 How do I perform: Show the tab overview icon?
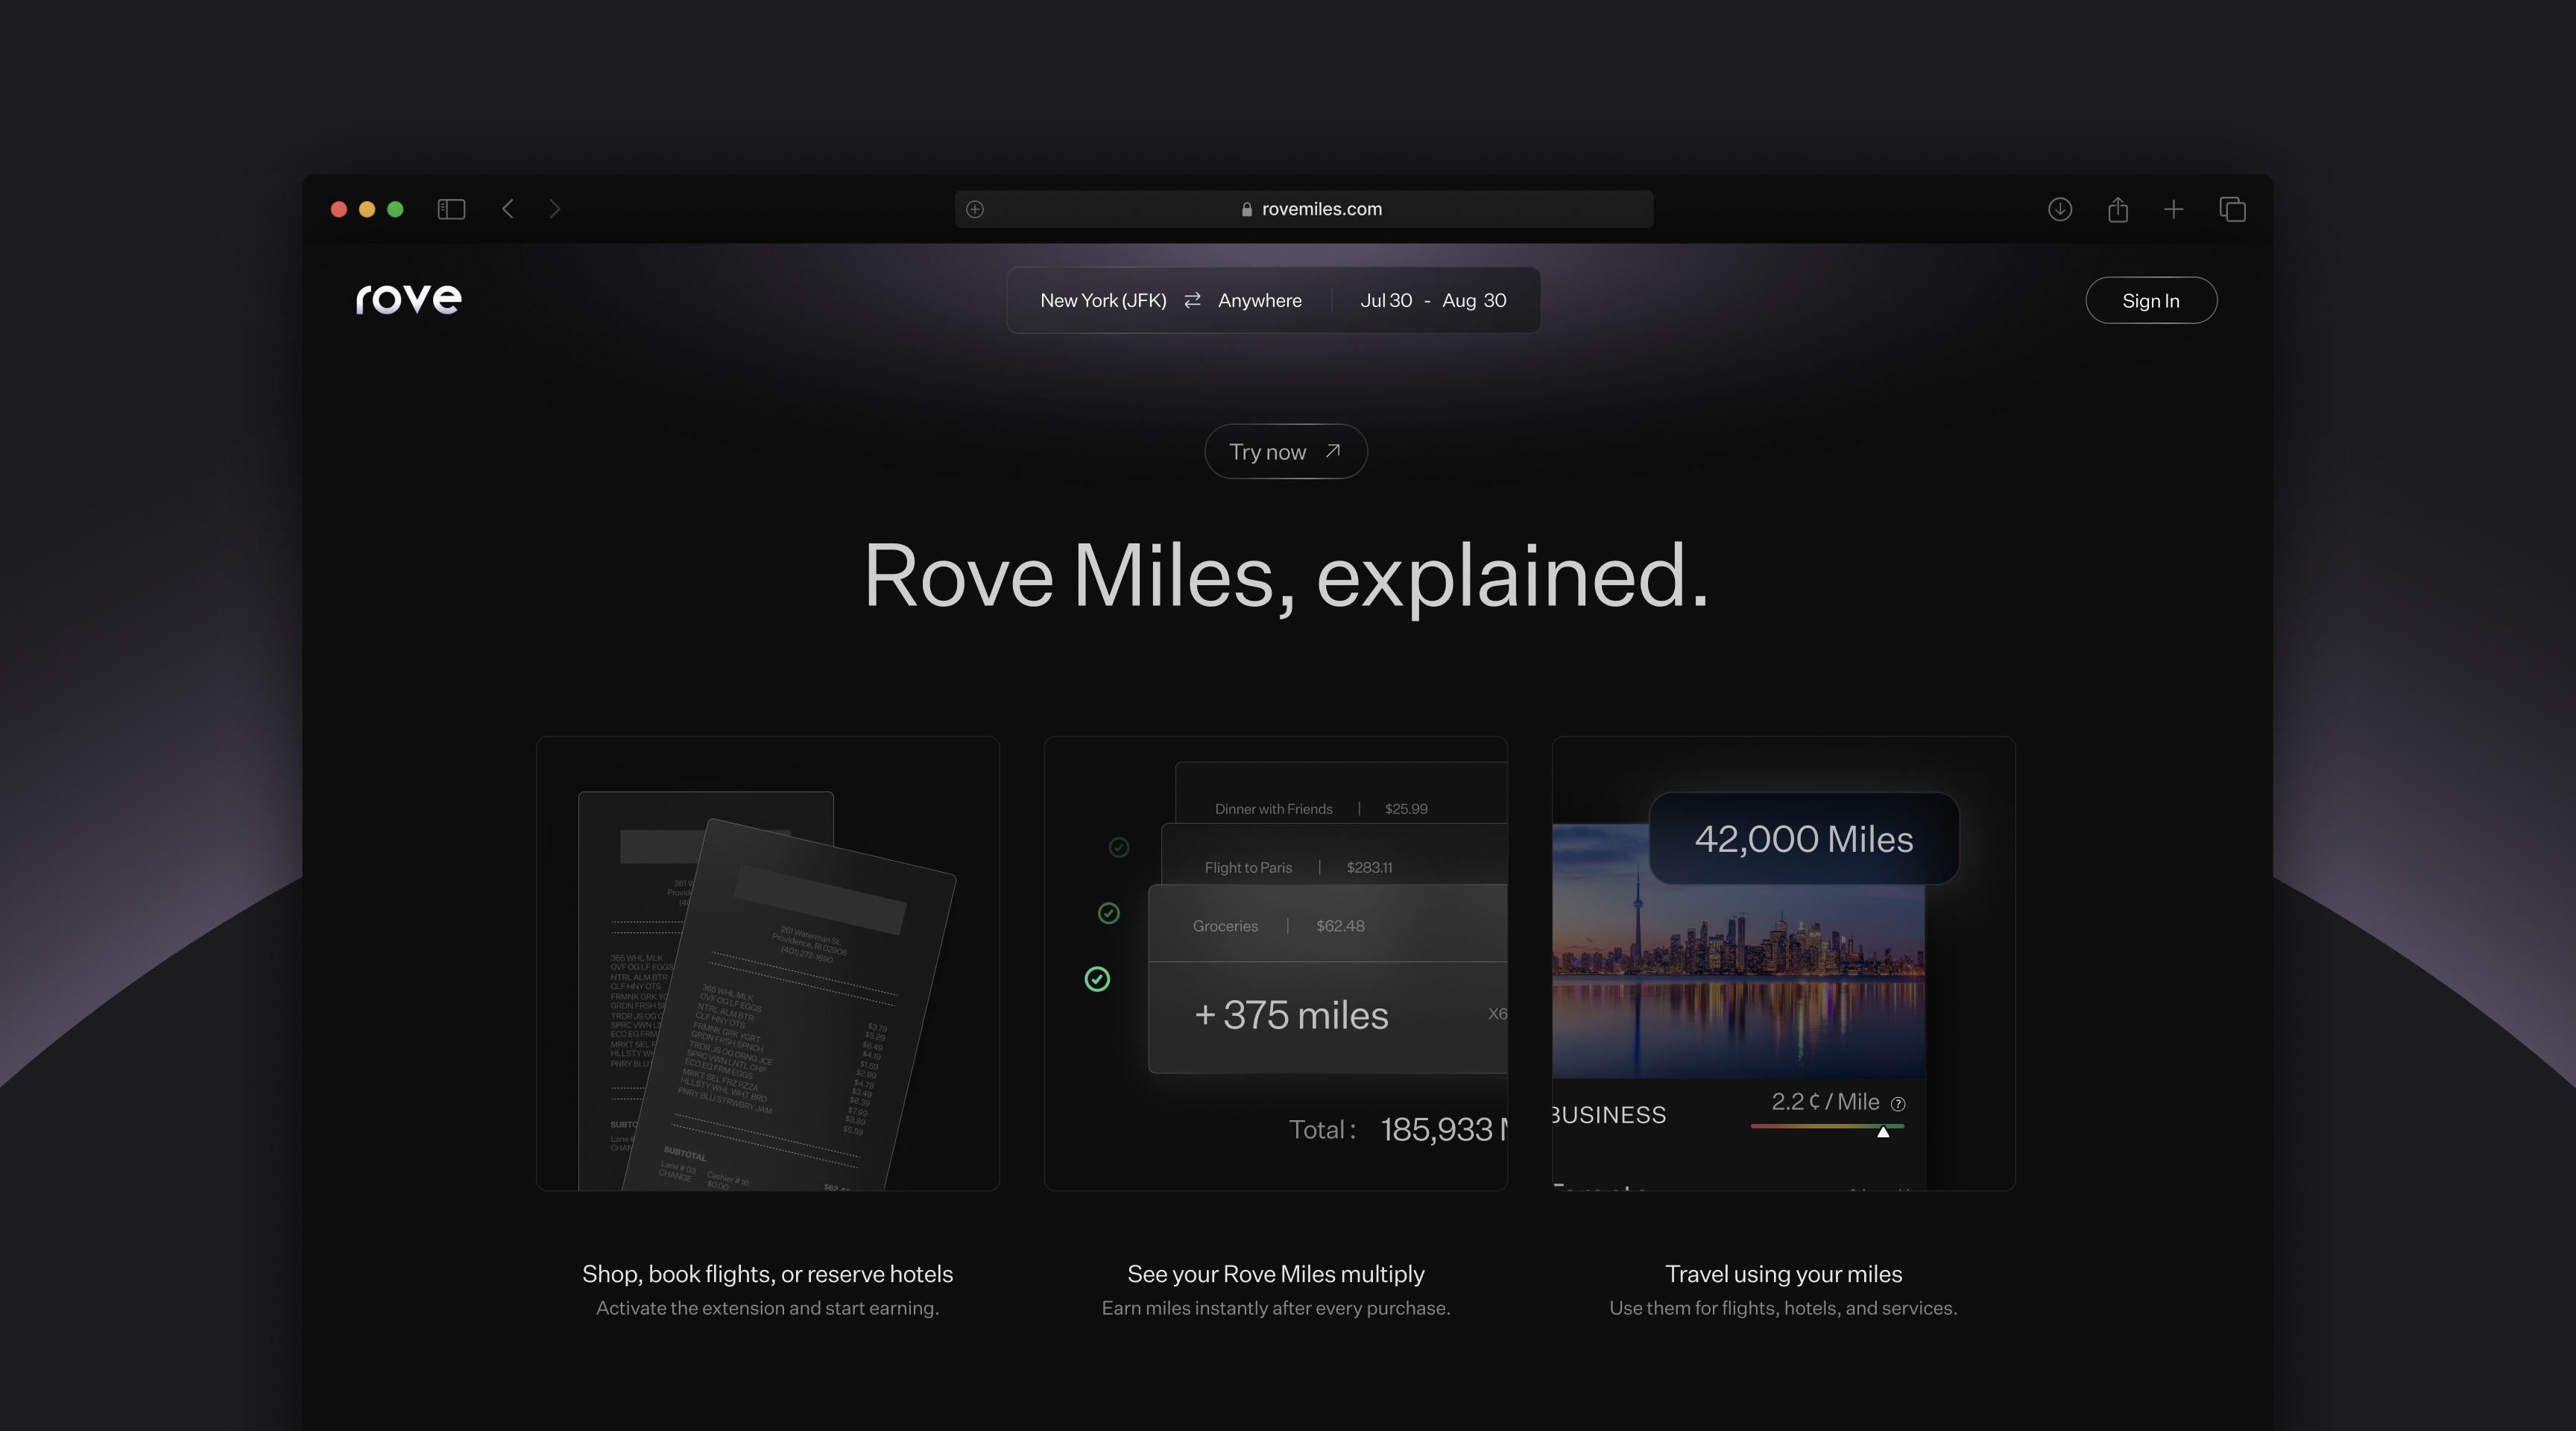pos(2232,209)
